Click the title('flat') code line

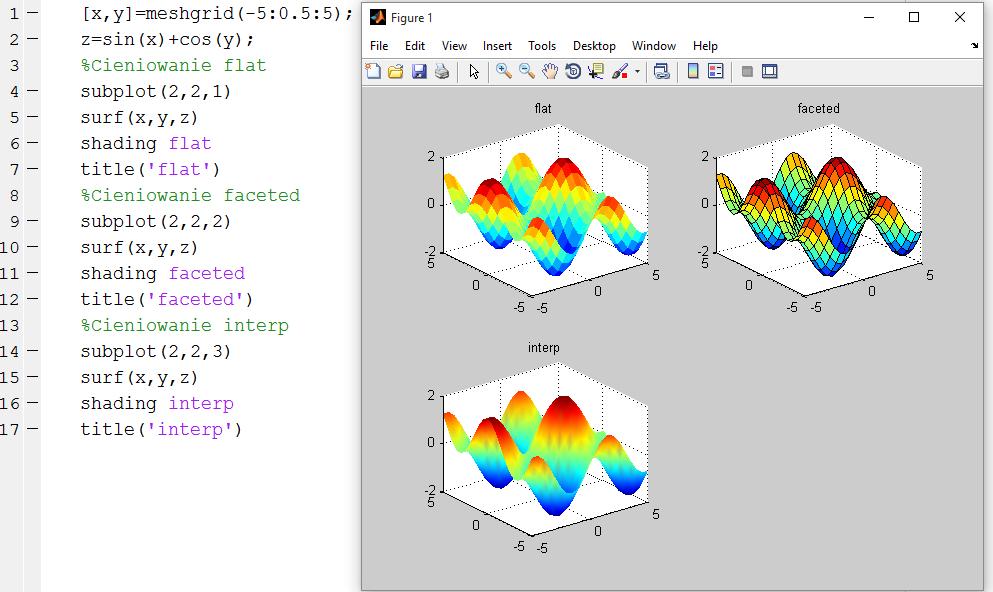150,169
